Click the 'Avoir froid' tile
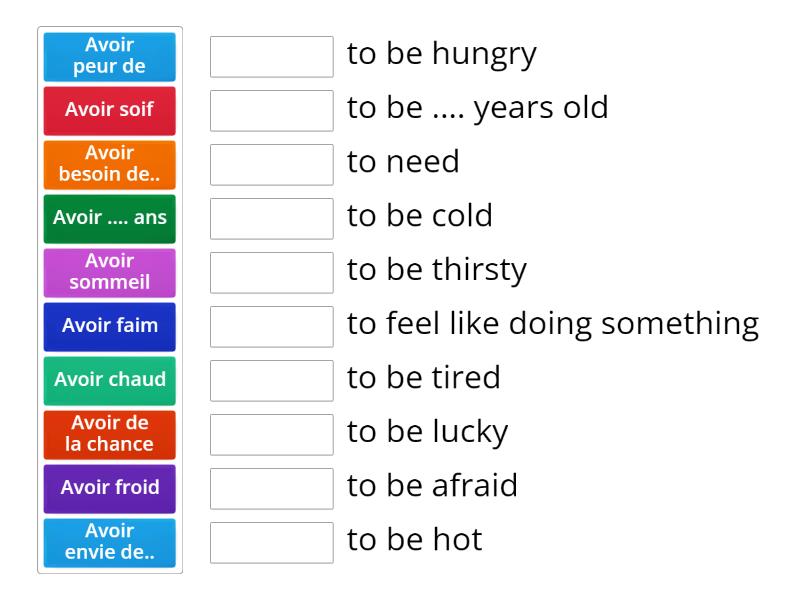Image resolution: width=800 pixels, height=600 pixels. [108, 488]
